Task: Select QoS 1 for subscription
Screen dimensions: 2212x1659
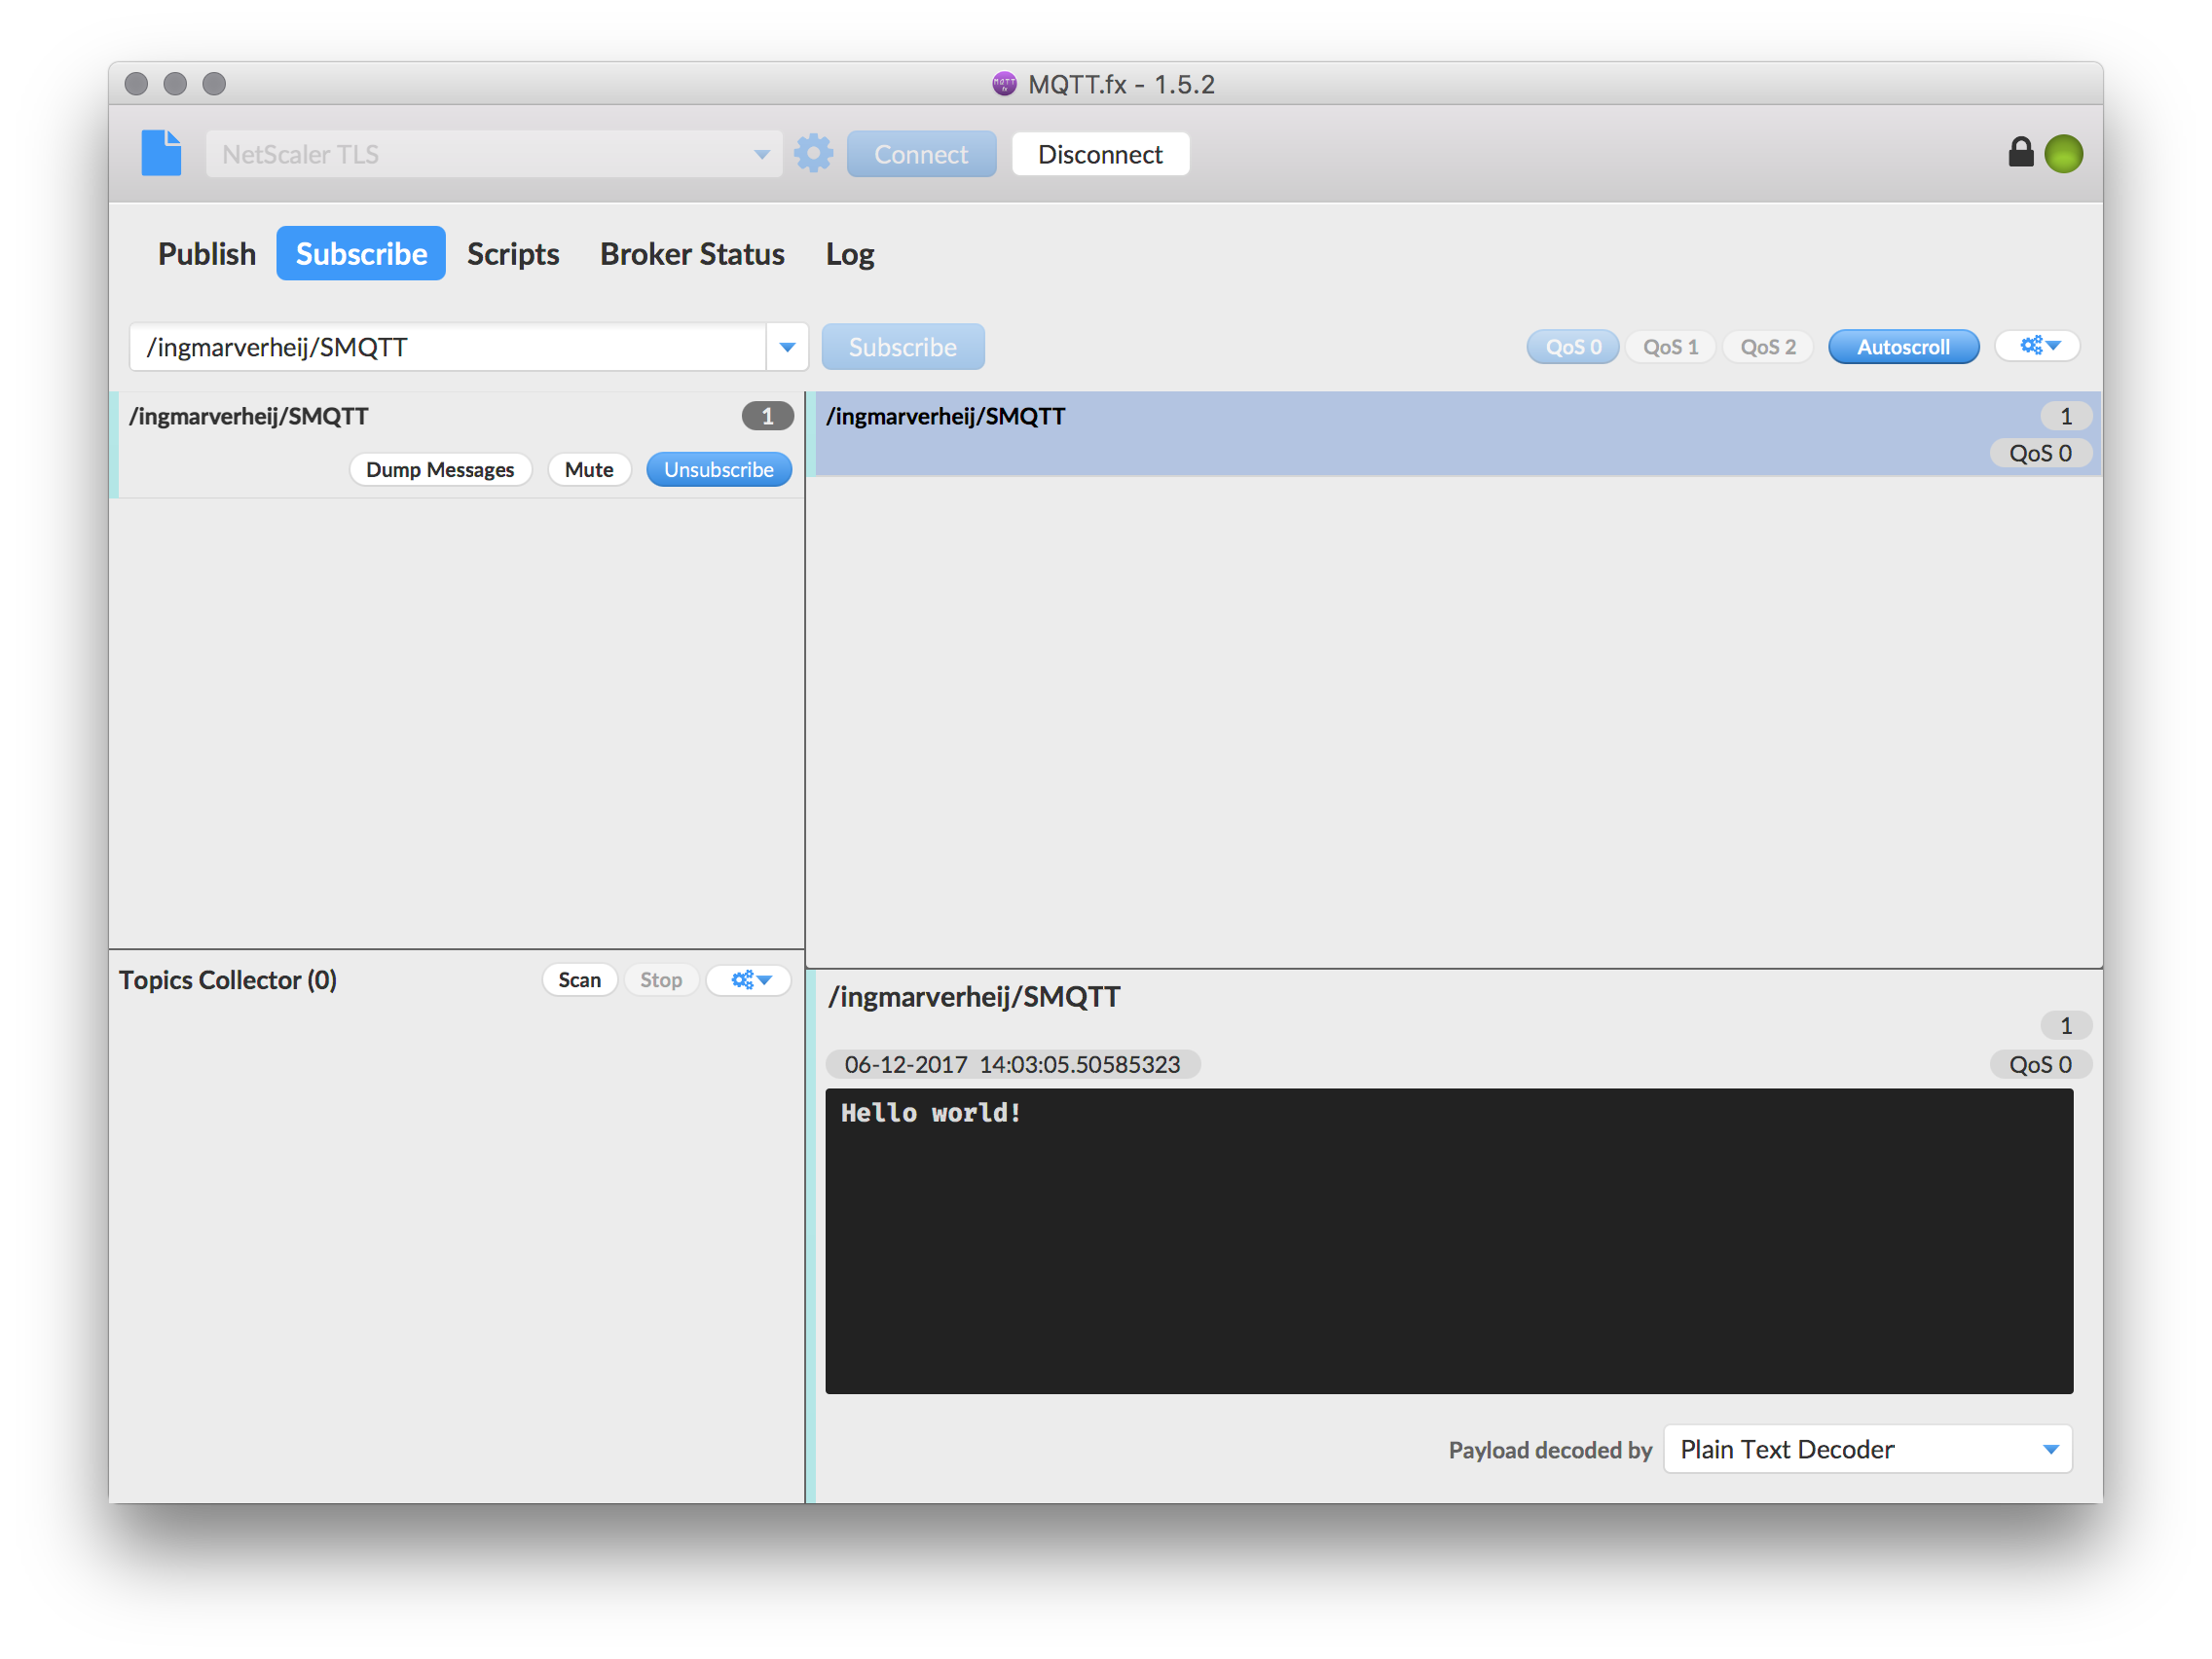Action: tap(1670, 347)
